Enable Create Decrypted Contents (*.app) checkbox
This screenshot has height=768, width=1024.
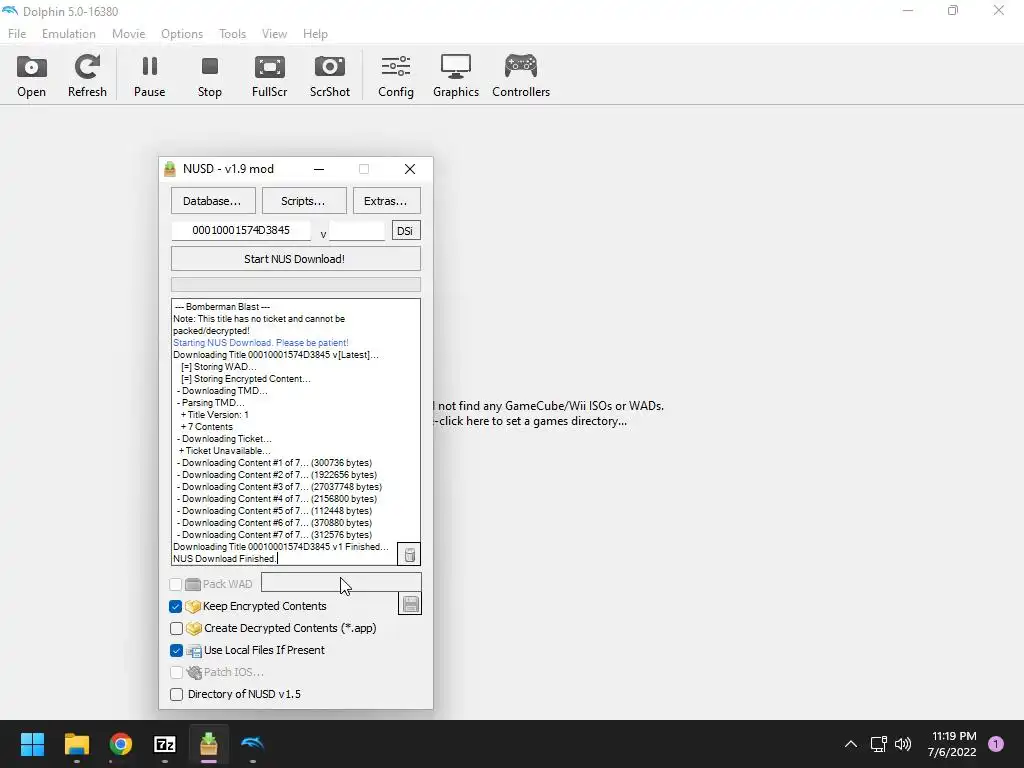pyautogui.click(x=176, y=628)
